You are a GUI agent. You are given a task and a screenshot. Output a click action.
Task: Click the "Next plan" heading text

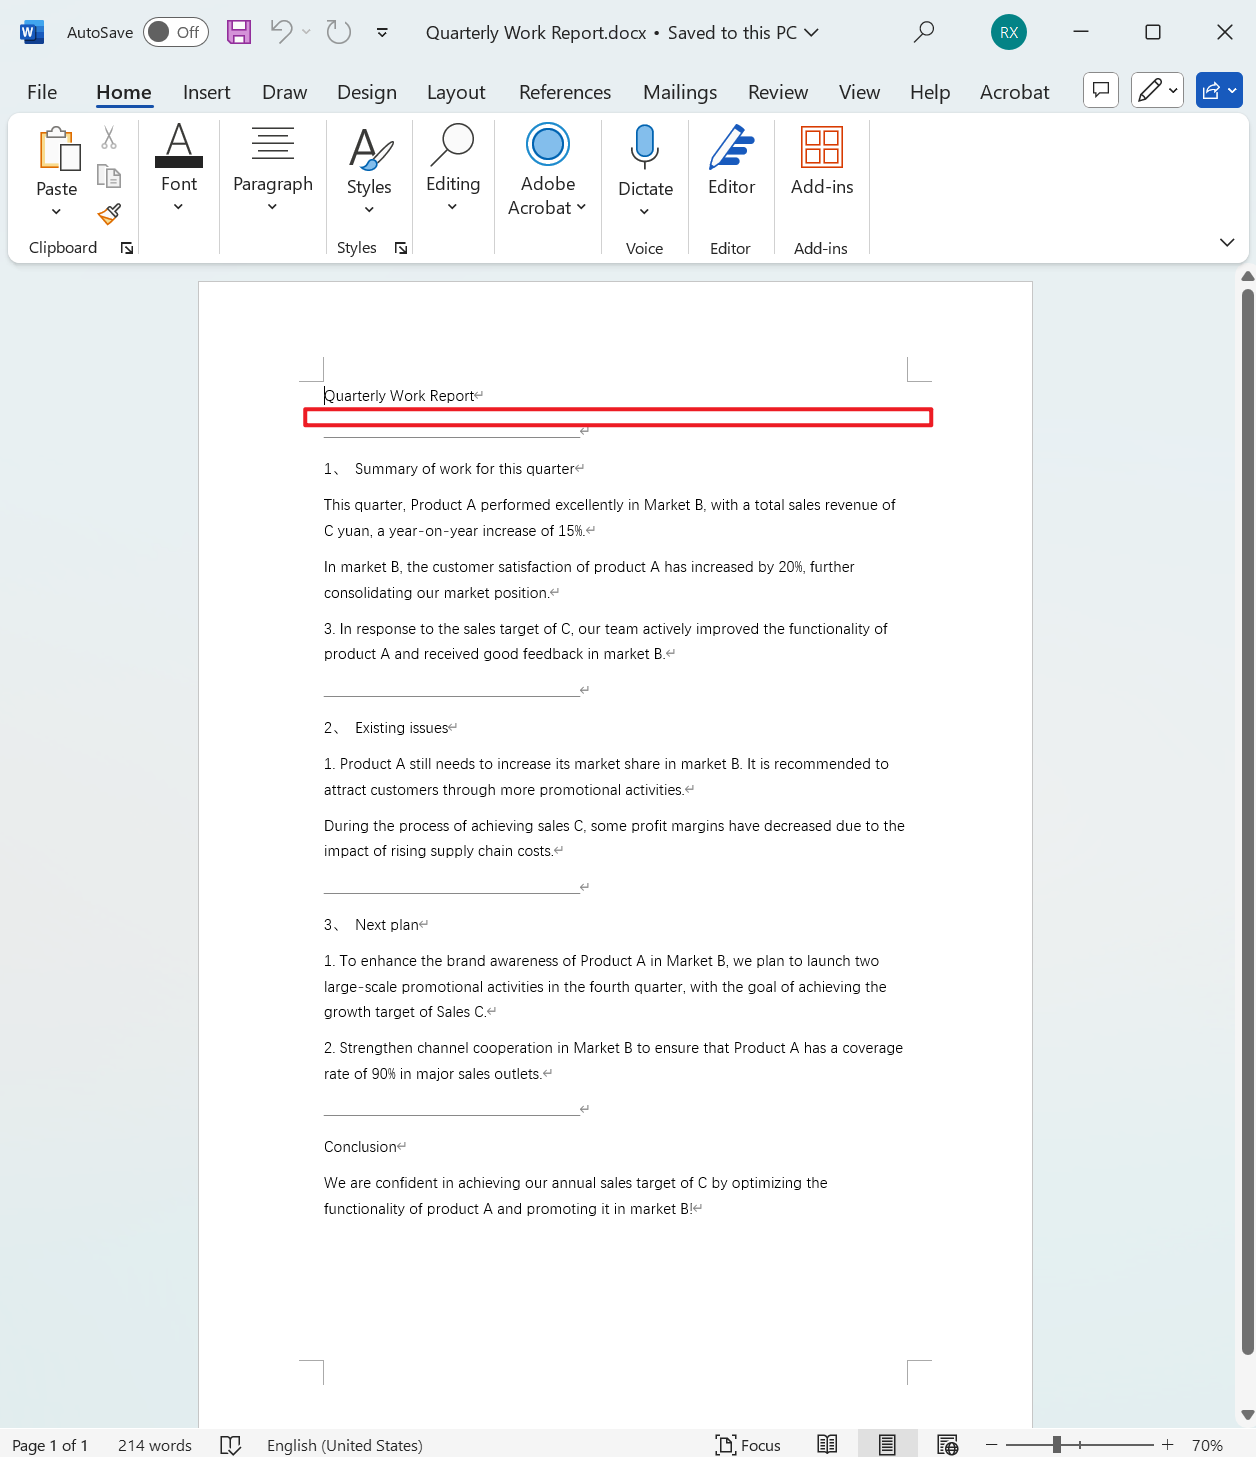387,925
